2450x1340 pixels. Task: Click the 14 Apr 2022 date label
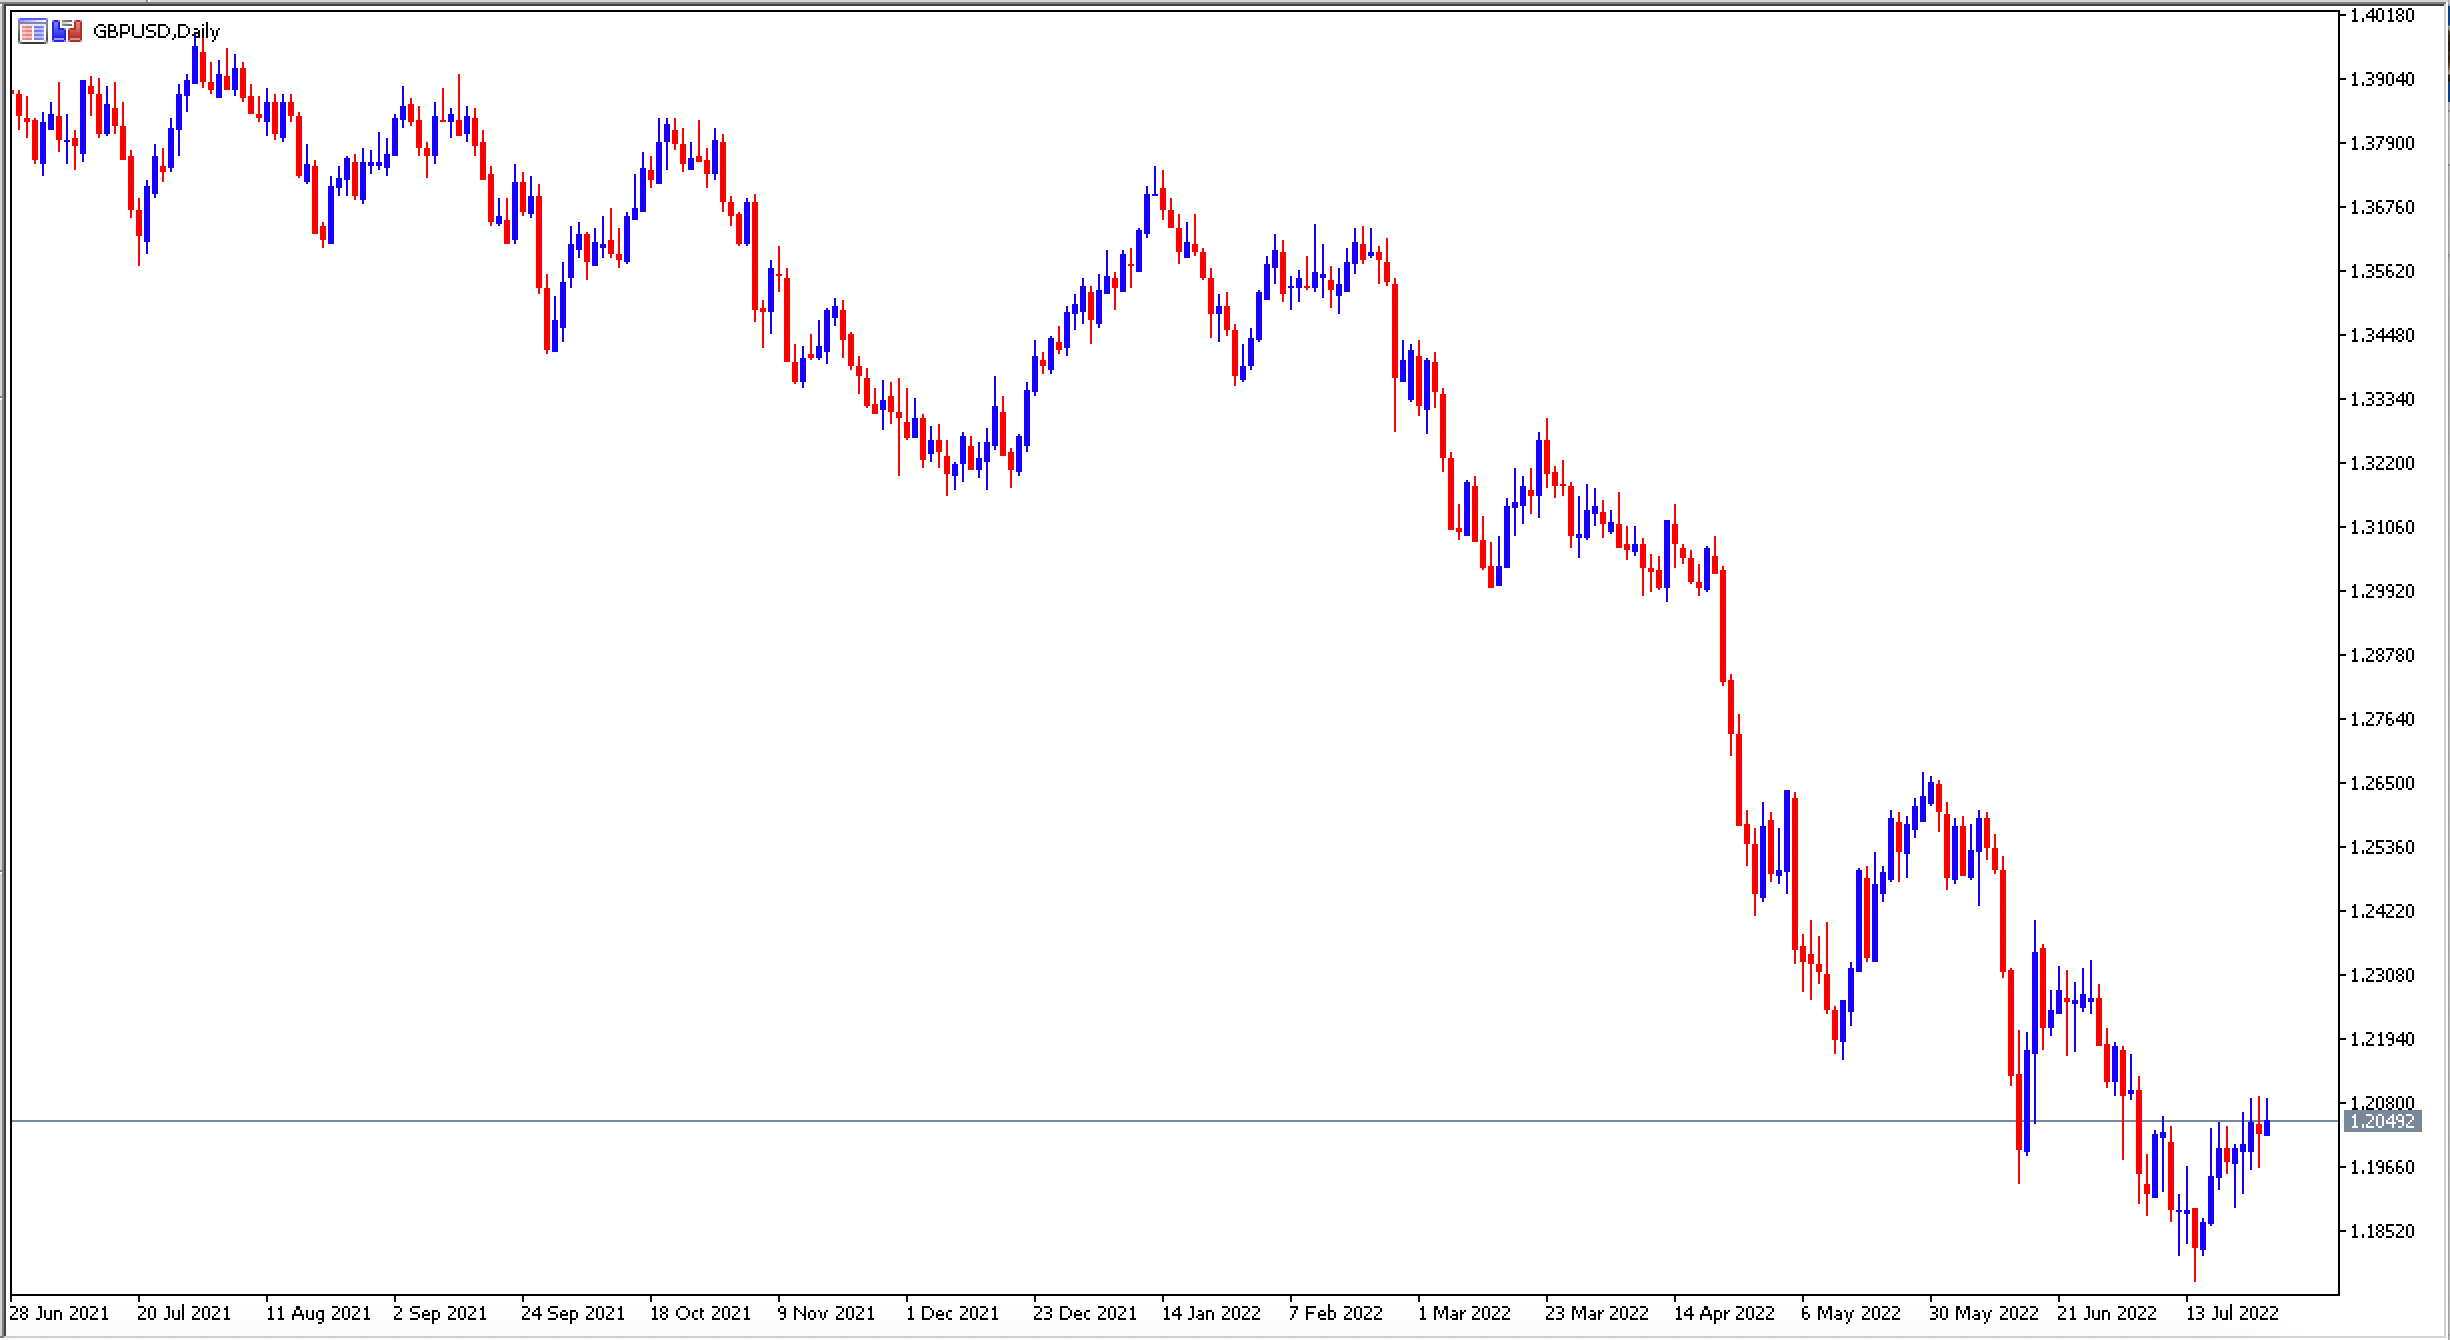[1724, 1313]
